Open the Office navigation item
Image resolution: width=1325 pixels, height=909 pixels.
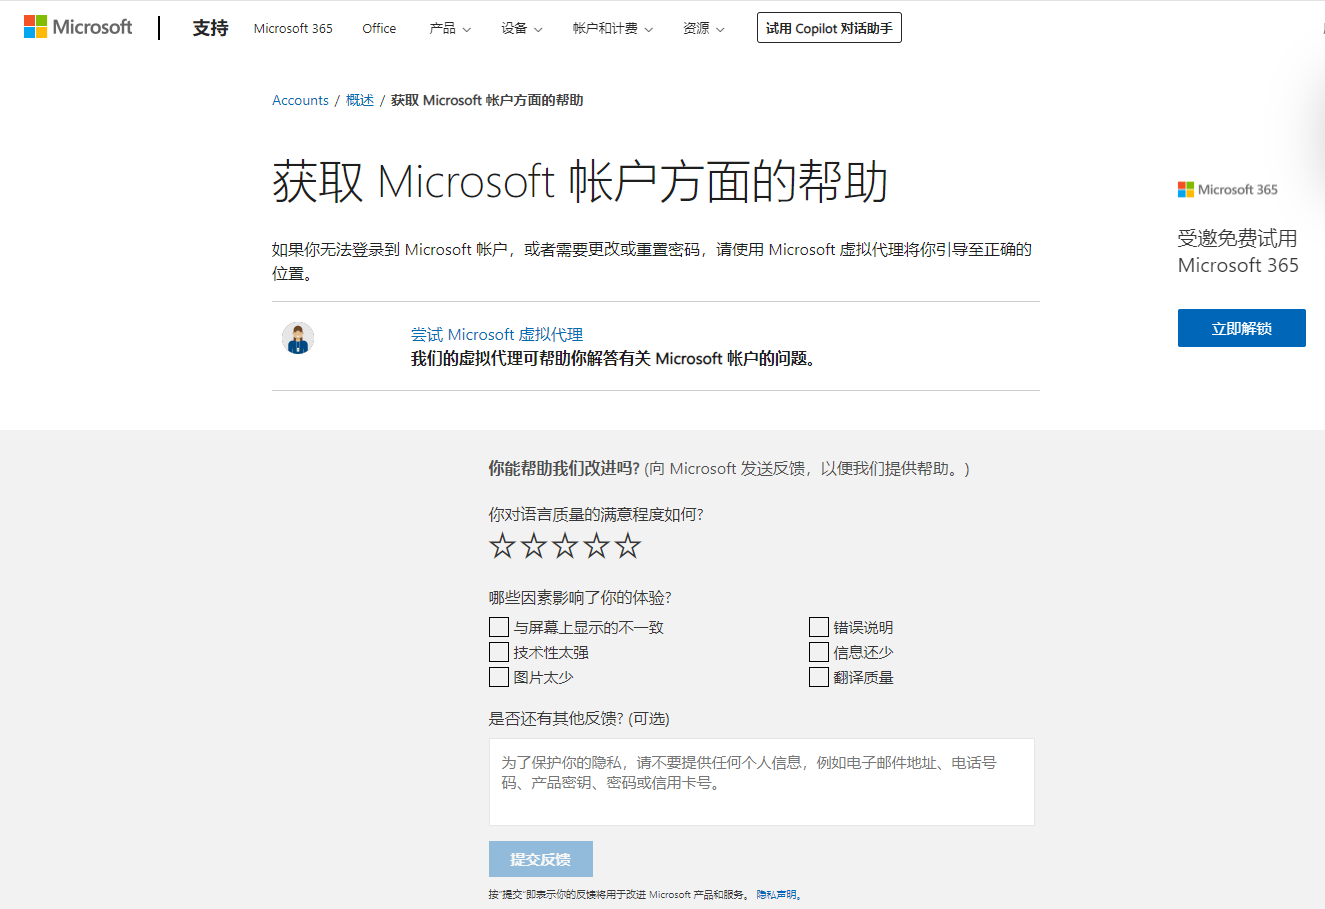pos(378,28)
